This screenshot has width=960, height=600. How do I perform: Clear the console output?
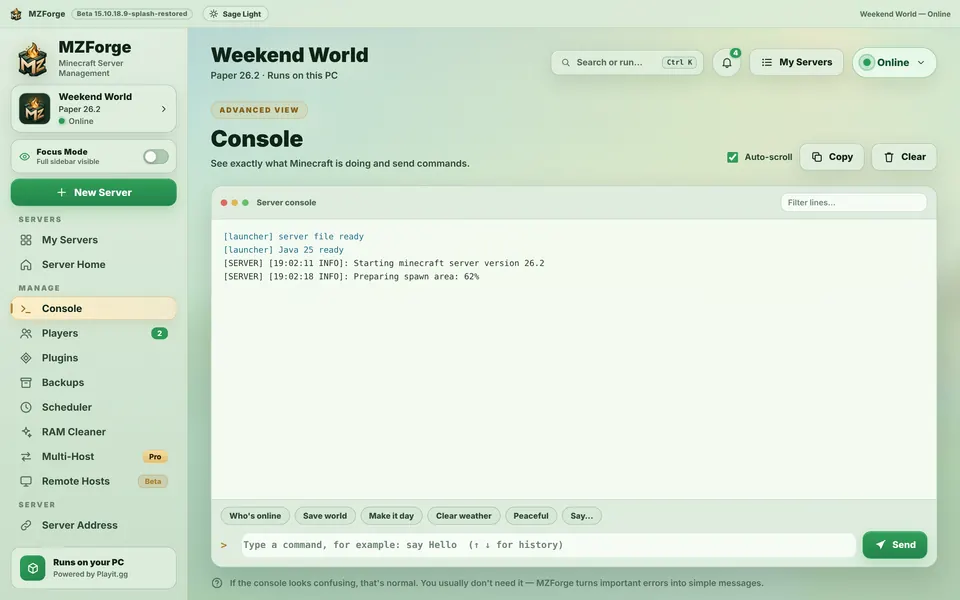(x=904, y=157)
